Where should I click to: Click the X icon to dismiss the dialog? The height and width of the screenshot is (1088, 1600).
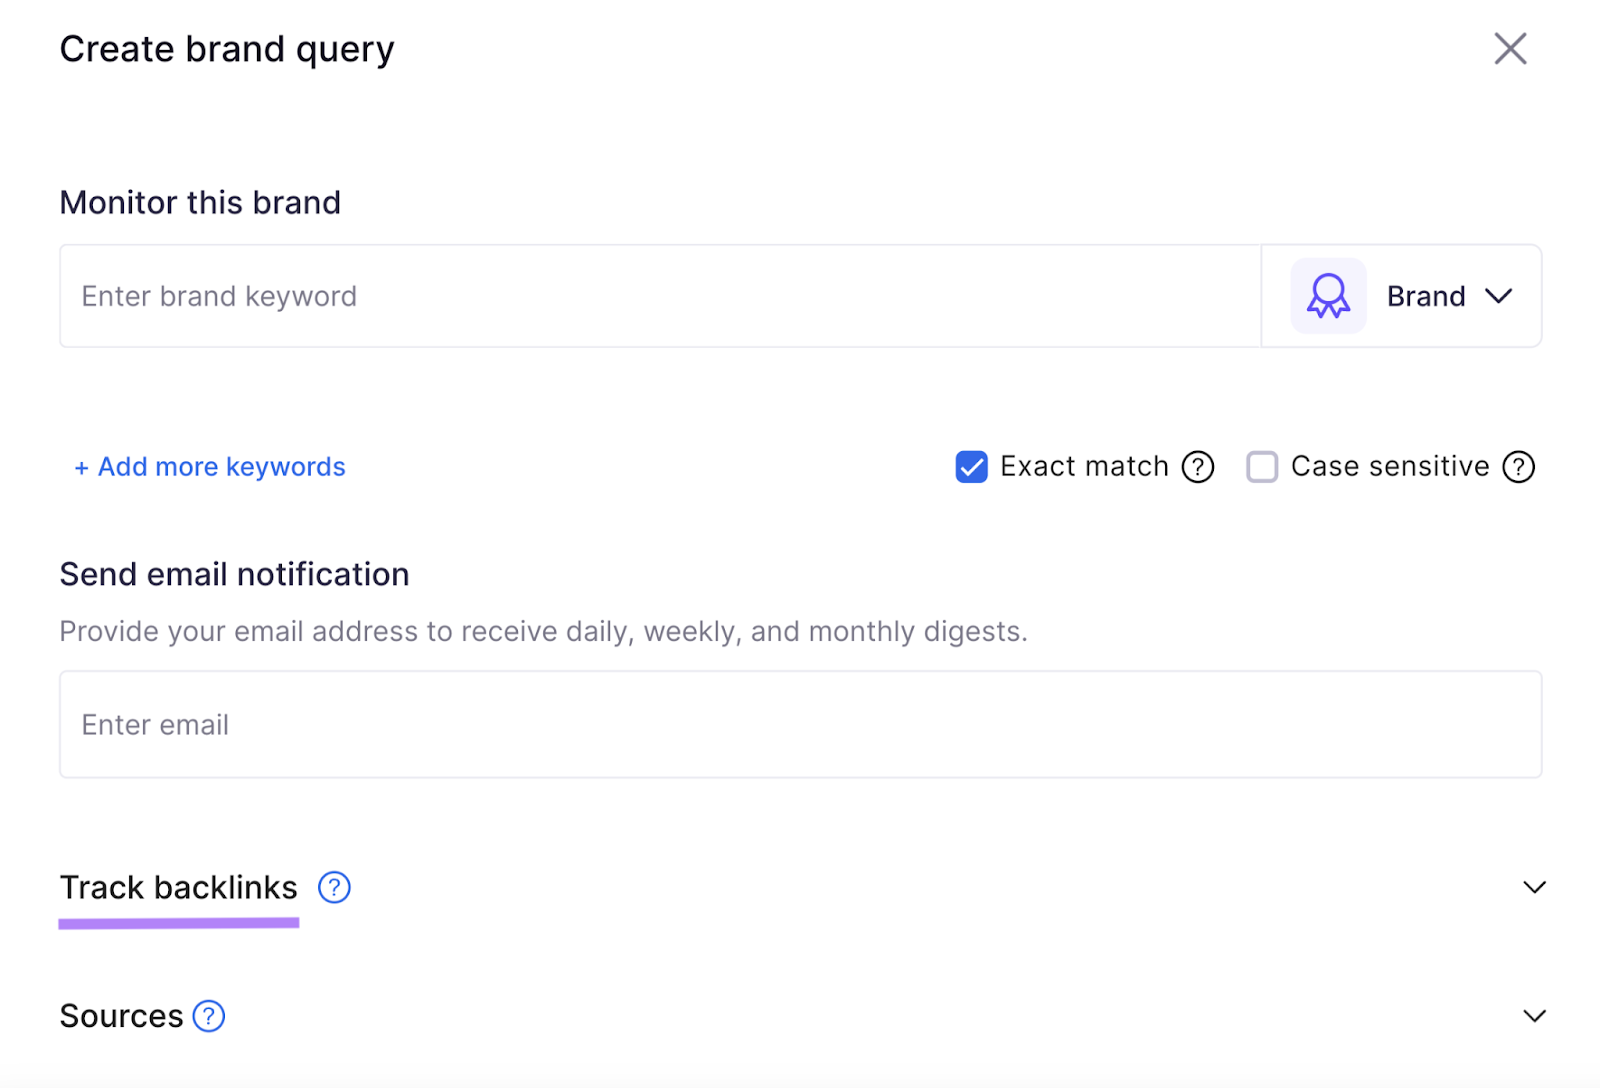tap(1510, 48)
